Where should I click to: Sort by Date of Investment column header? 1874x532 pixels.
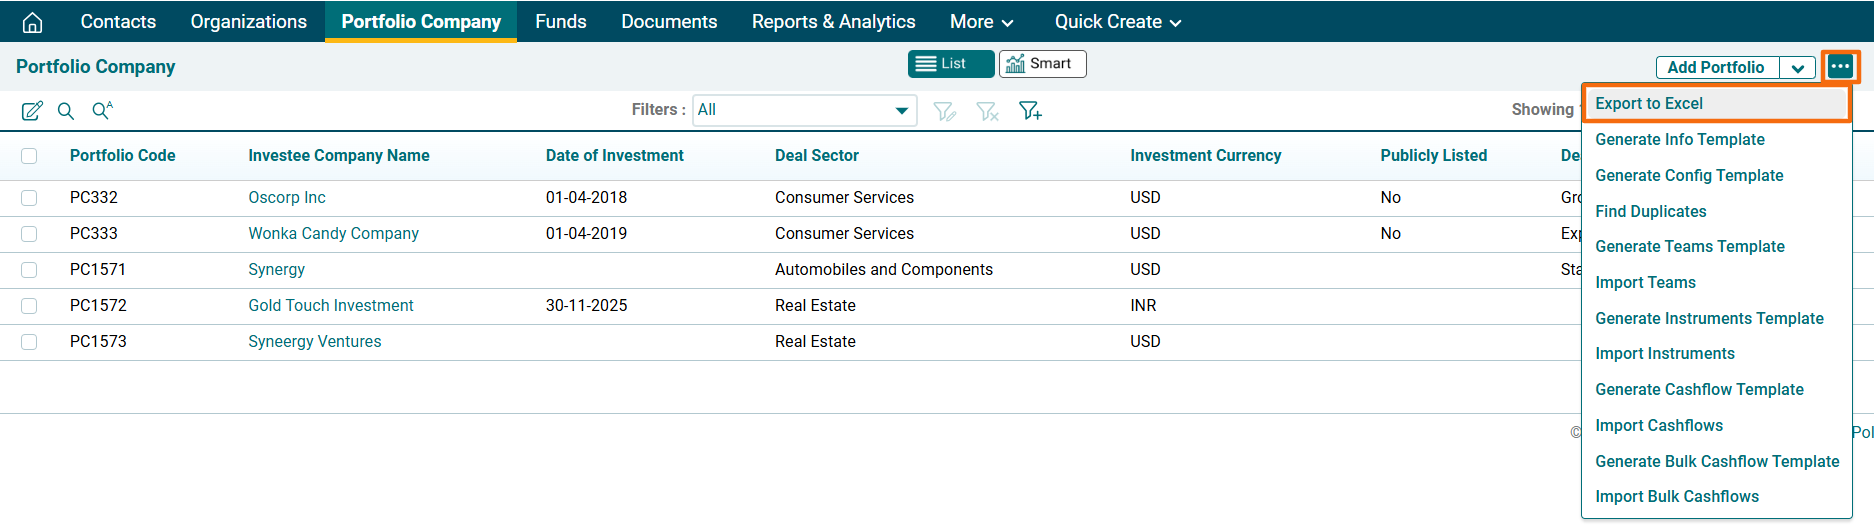pos(614,156)
